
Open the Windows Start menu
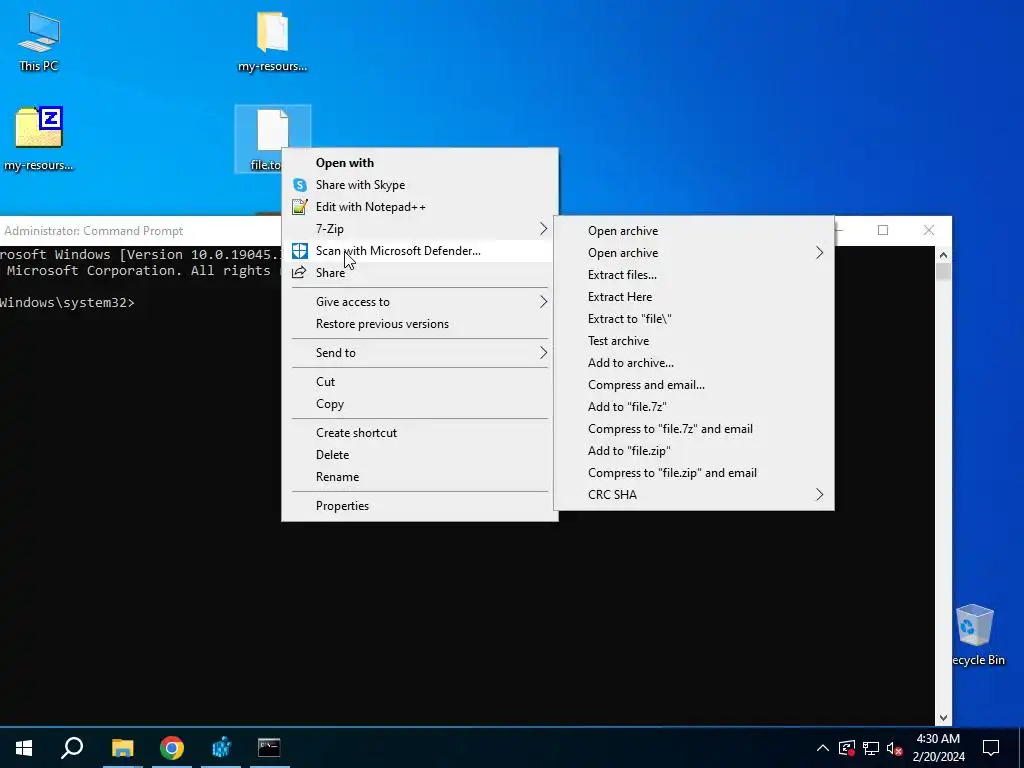[x=24, y=748]
